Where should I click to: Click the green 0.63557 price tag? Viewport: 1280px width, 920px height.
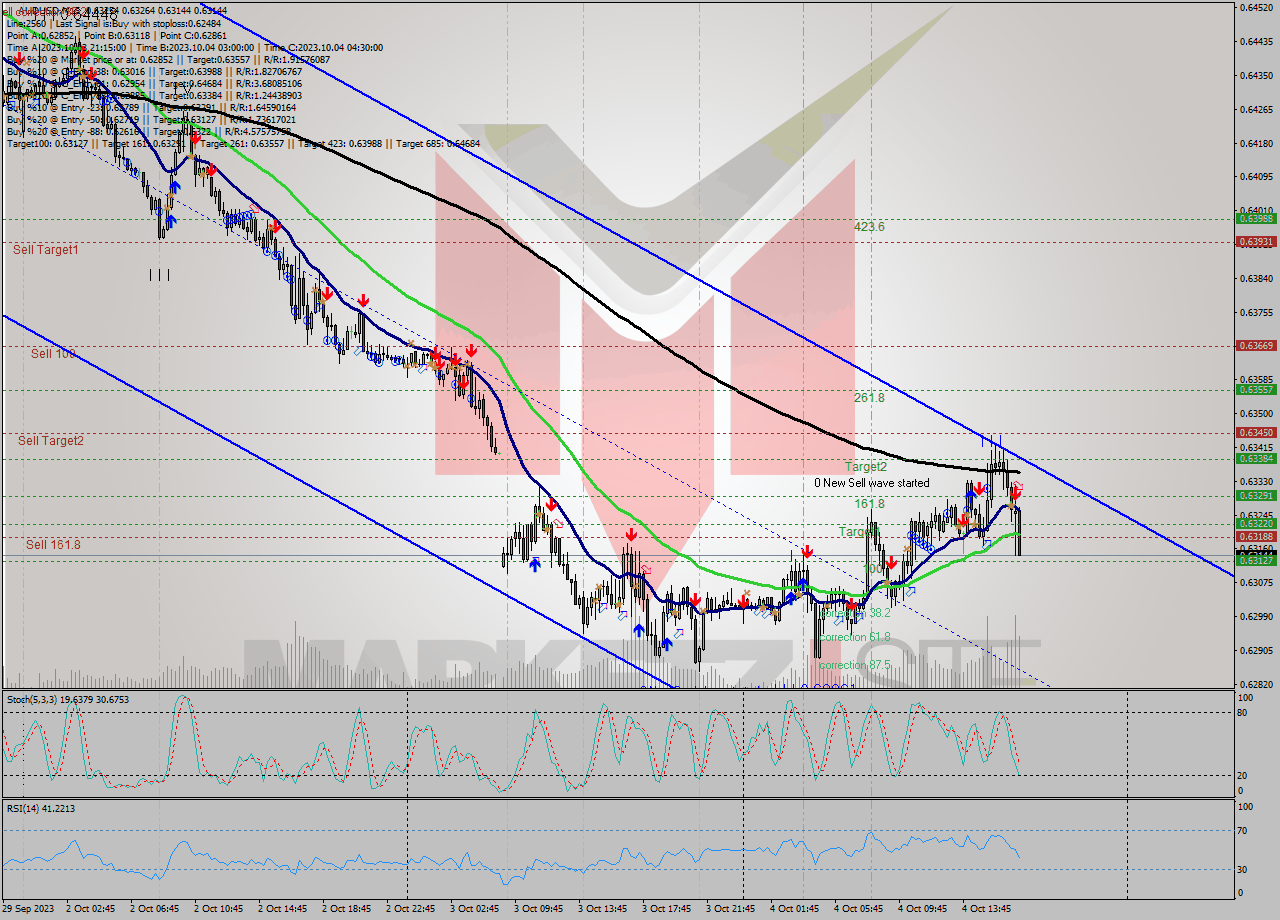click(x=1256, y=390)
